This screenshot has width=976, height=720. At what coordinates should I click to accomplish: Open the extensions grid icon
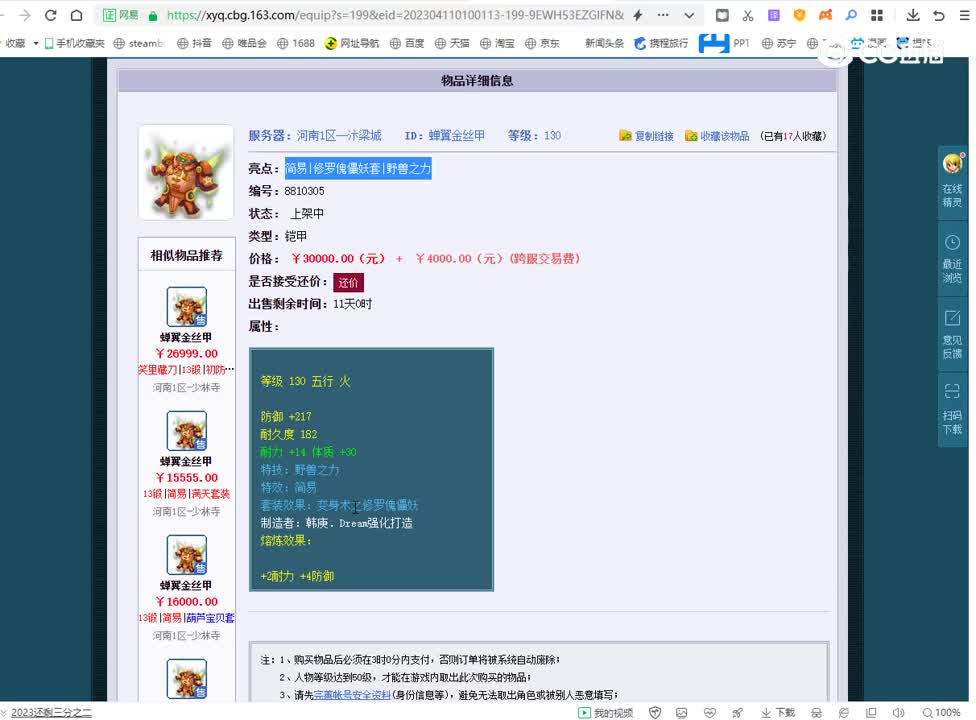[877, 16]
